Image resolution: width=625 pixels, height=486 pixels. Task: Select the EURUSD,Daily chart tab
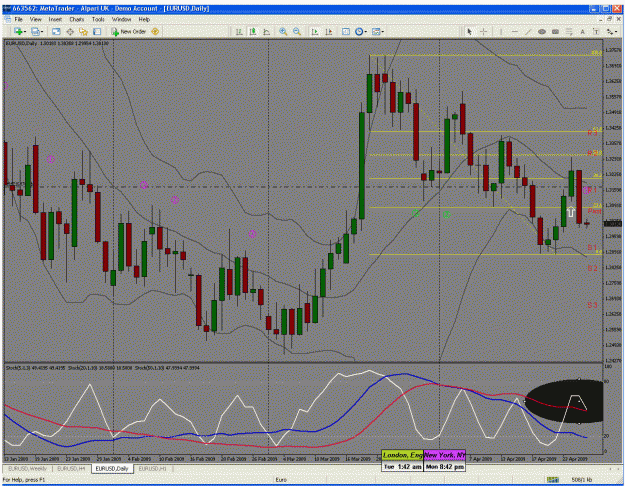pos(112,468)
